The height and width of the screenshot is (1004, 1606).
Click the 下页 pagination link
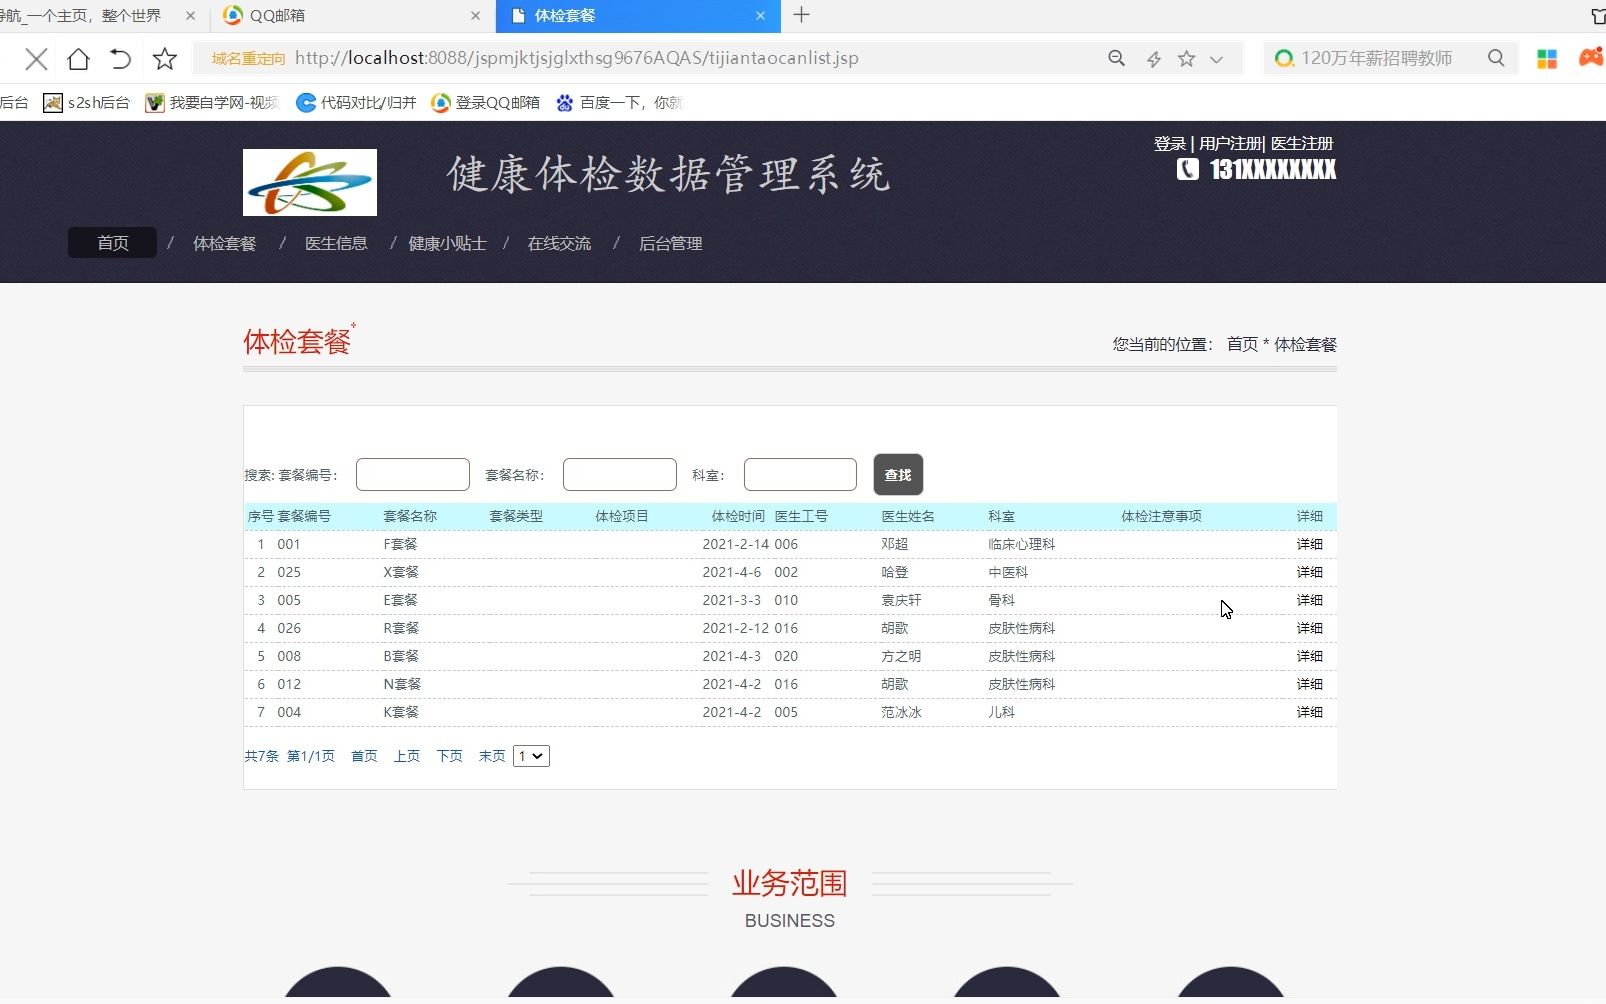coord(450,756)
